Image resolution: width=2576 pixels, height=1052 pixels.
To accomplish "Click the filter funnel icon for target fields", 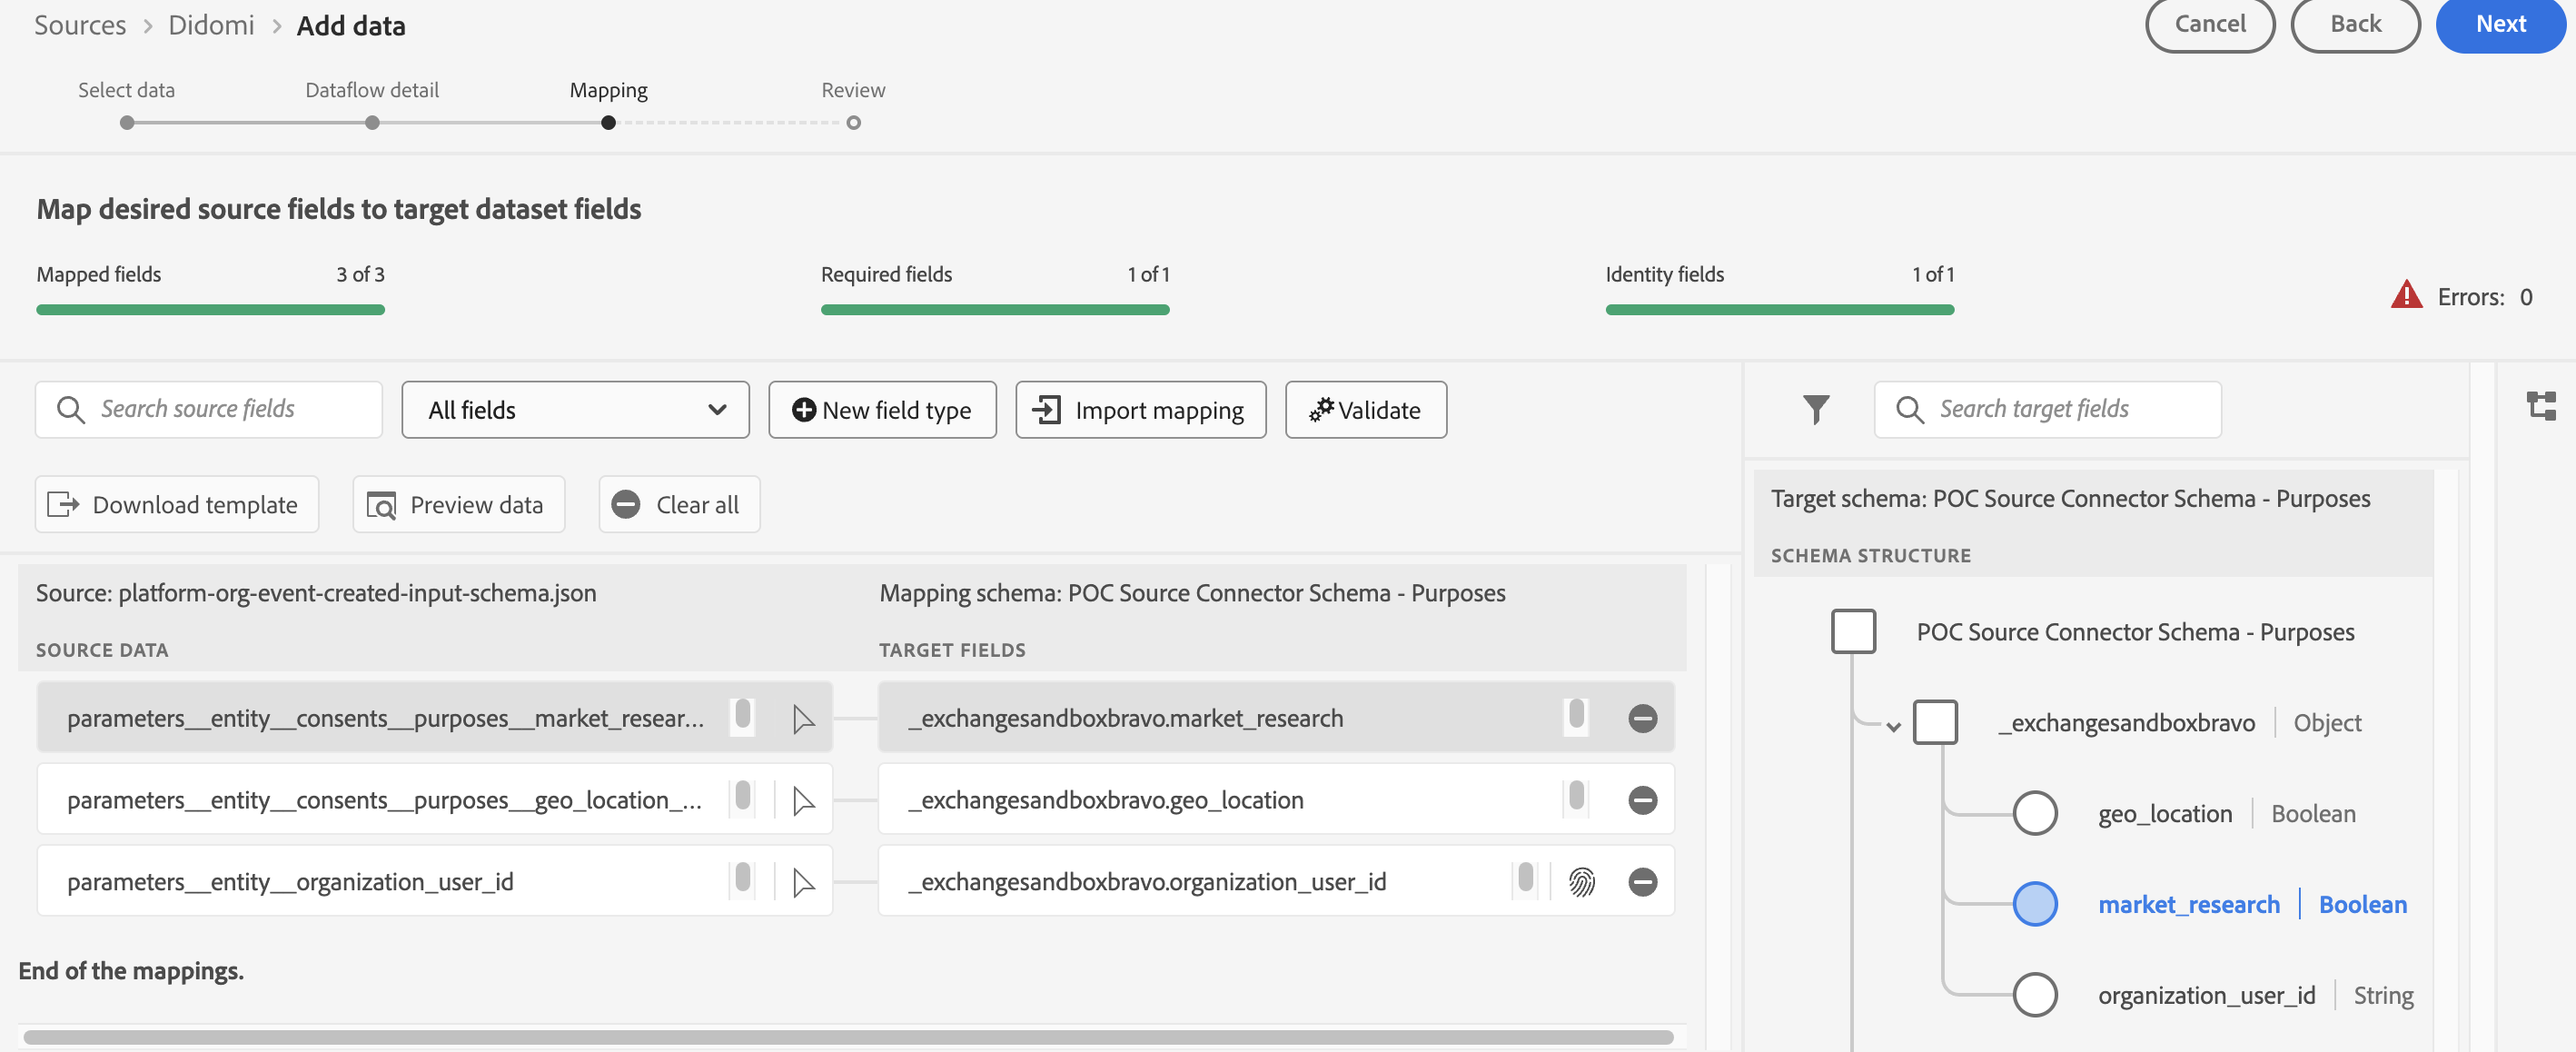I will click(x=1816, y=409).
